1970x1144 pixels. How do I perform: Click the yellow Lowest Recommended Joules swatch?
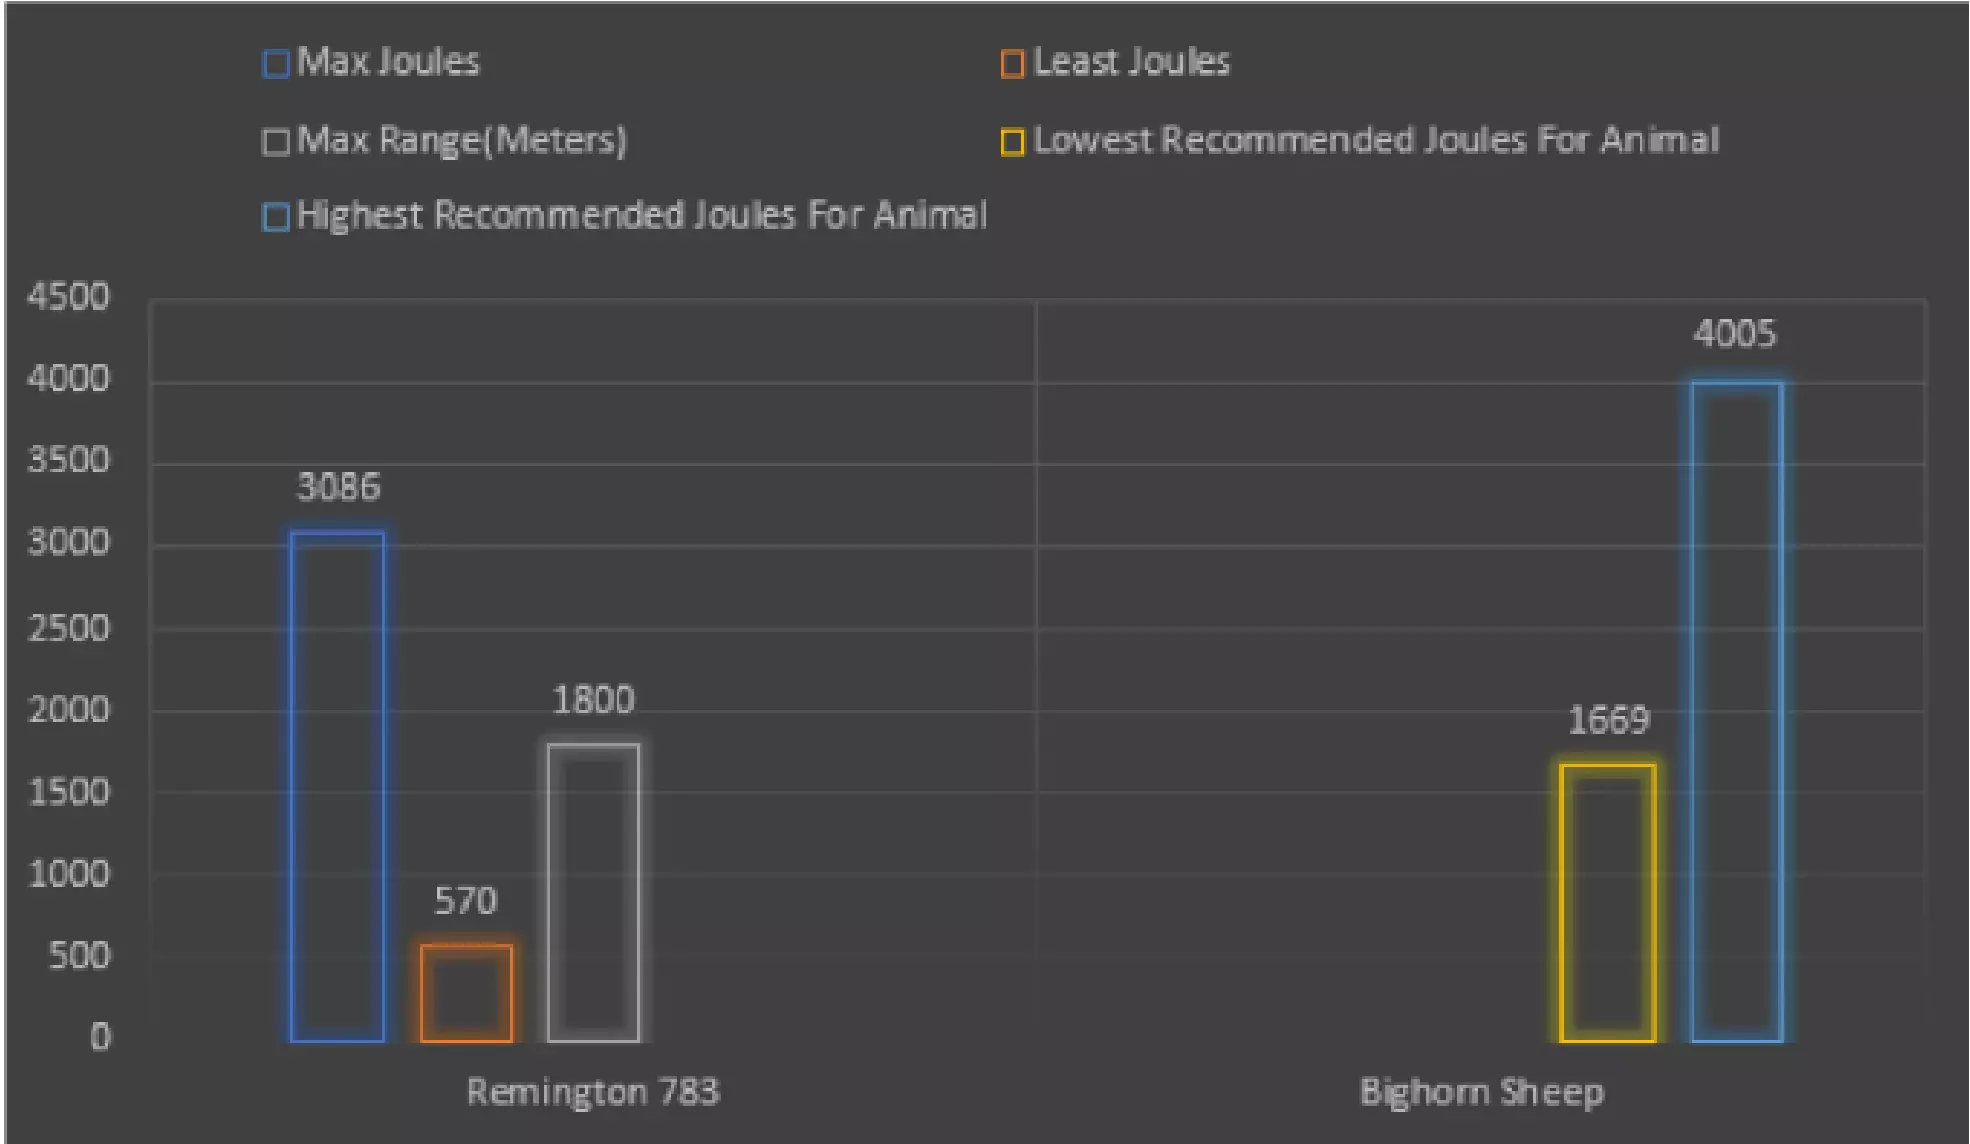[1012, 142]
